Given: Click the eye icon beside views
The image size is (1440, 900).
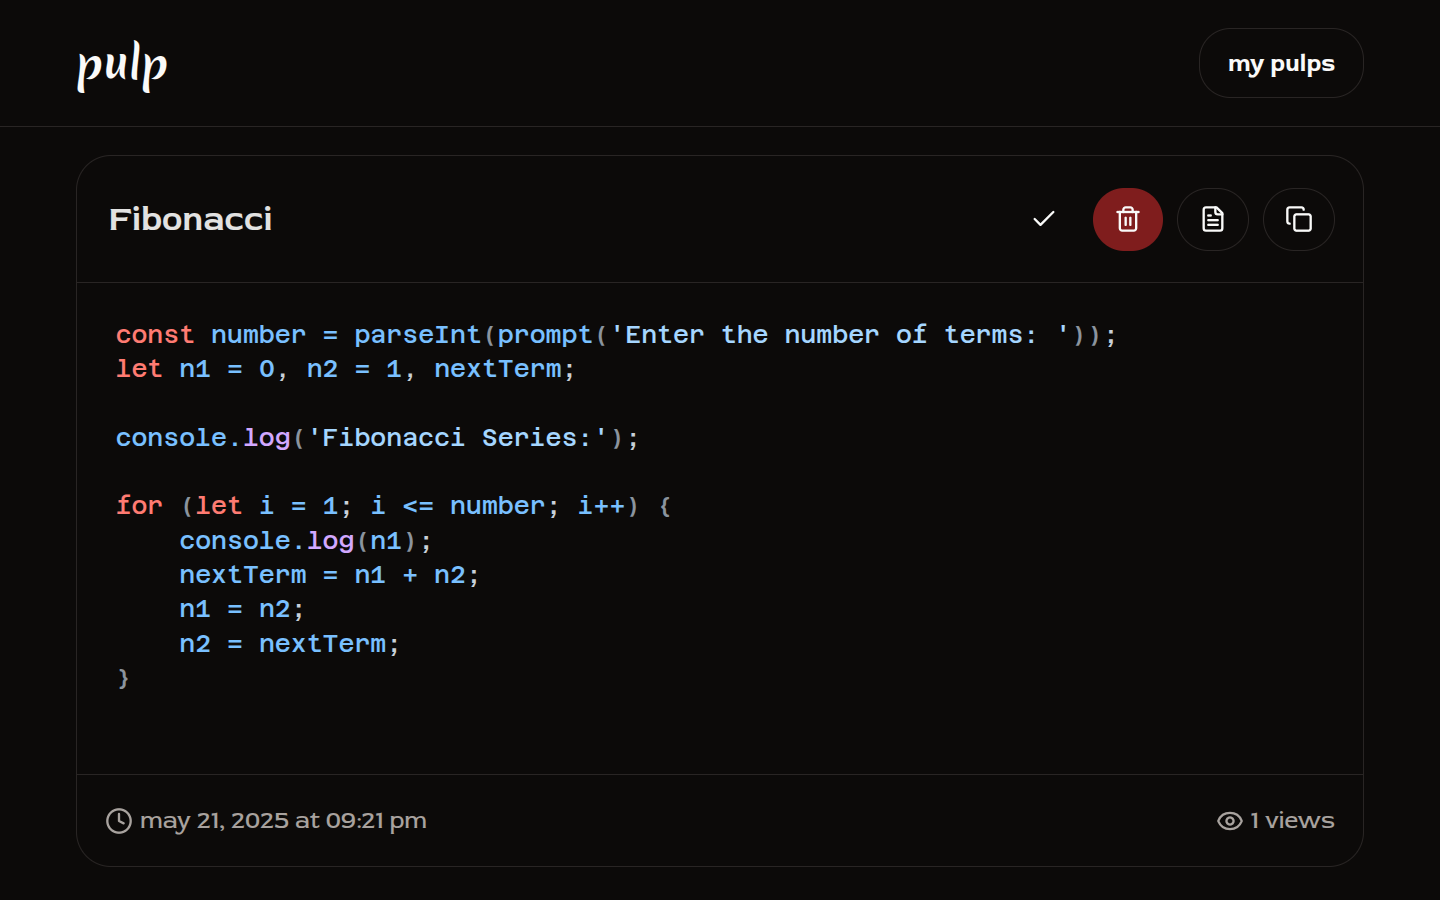Looking at the screenshot, I should point(1230,821).
